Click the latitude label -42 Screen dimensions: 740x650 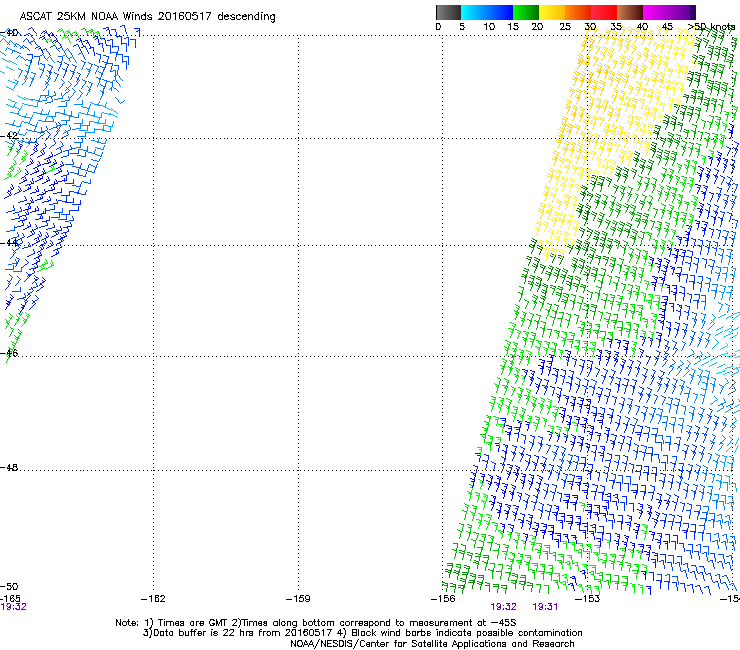point(9,135)
